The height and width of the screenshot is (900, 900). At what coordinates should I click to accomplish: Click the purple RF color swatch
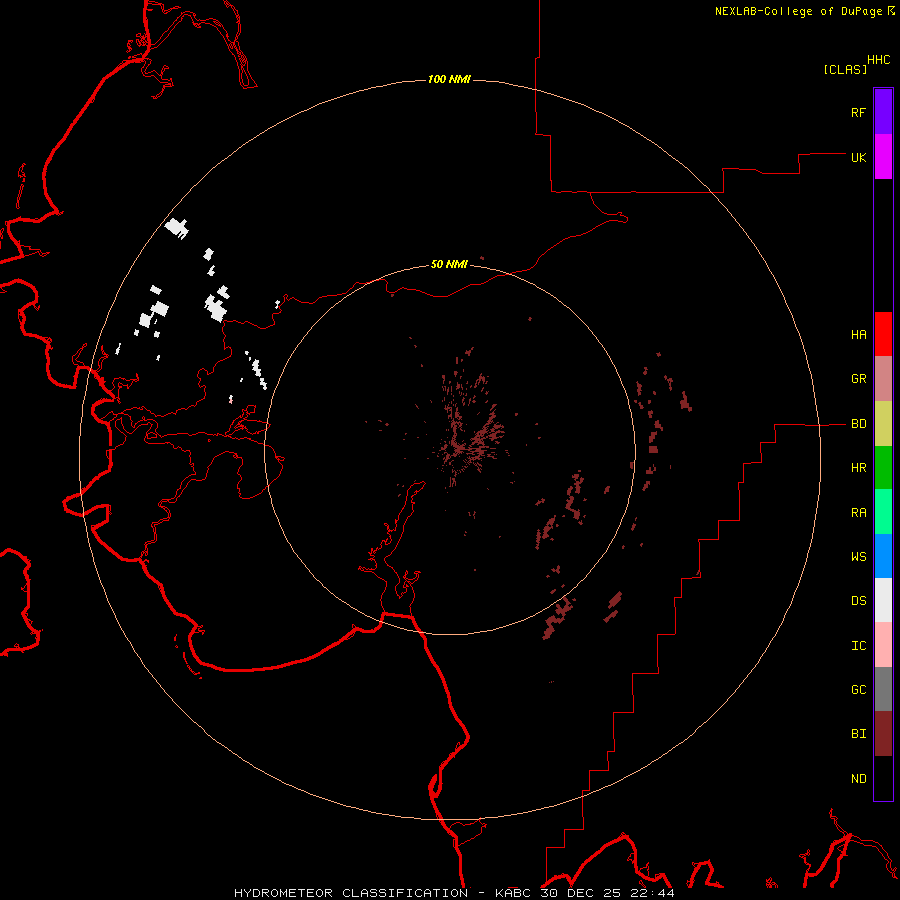pos(883,112)
